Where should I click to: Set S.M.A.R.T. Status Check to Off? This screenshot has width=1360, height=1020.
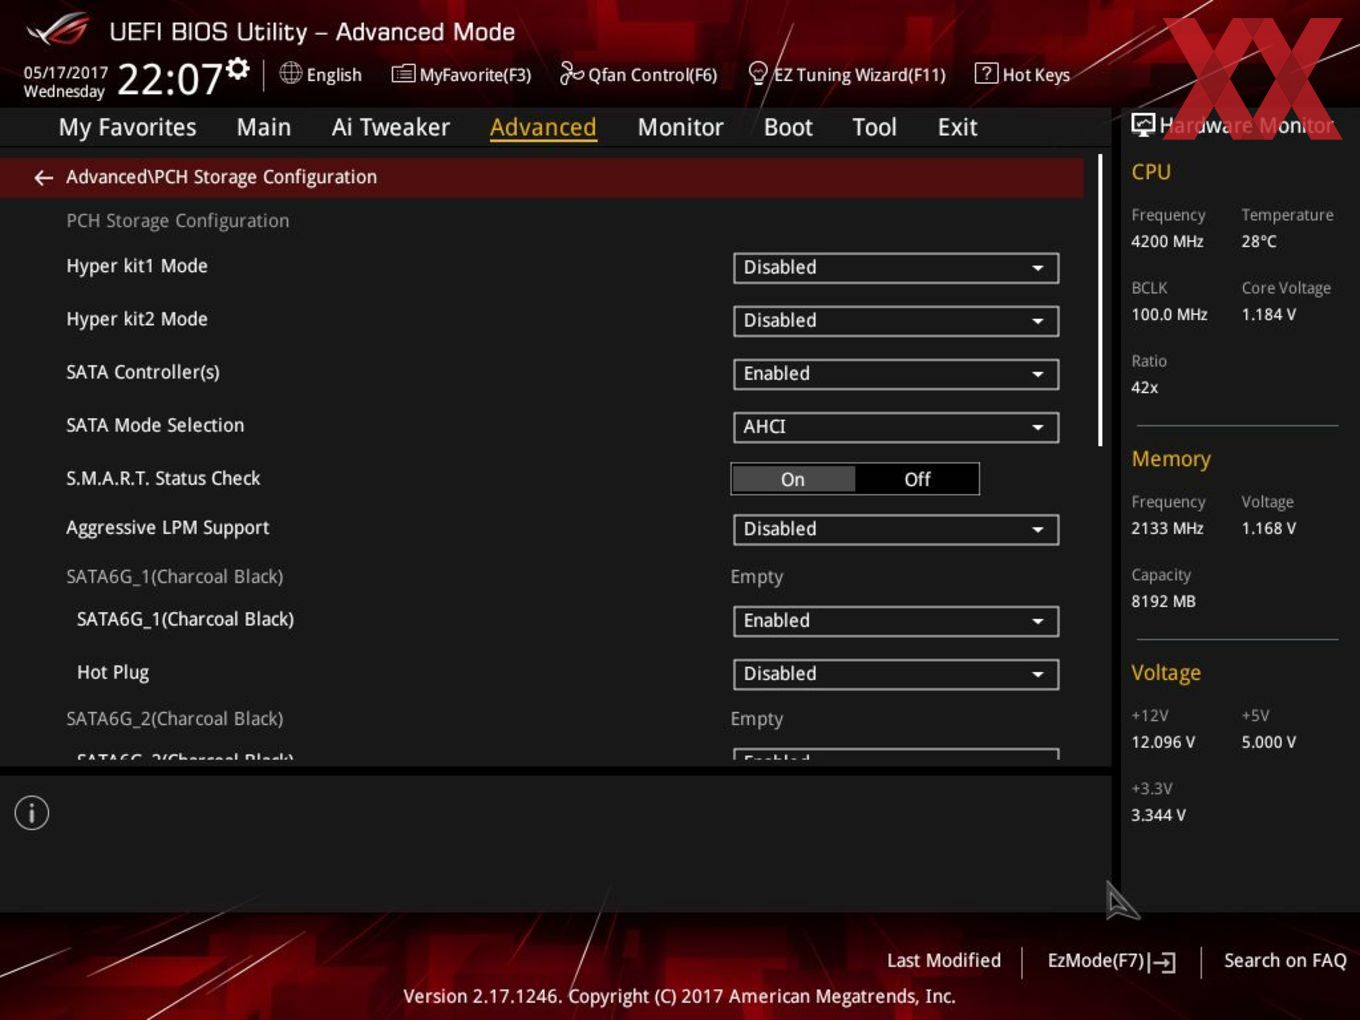point(917,479)
